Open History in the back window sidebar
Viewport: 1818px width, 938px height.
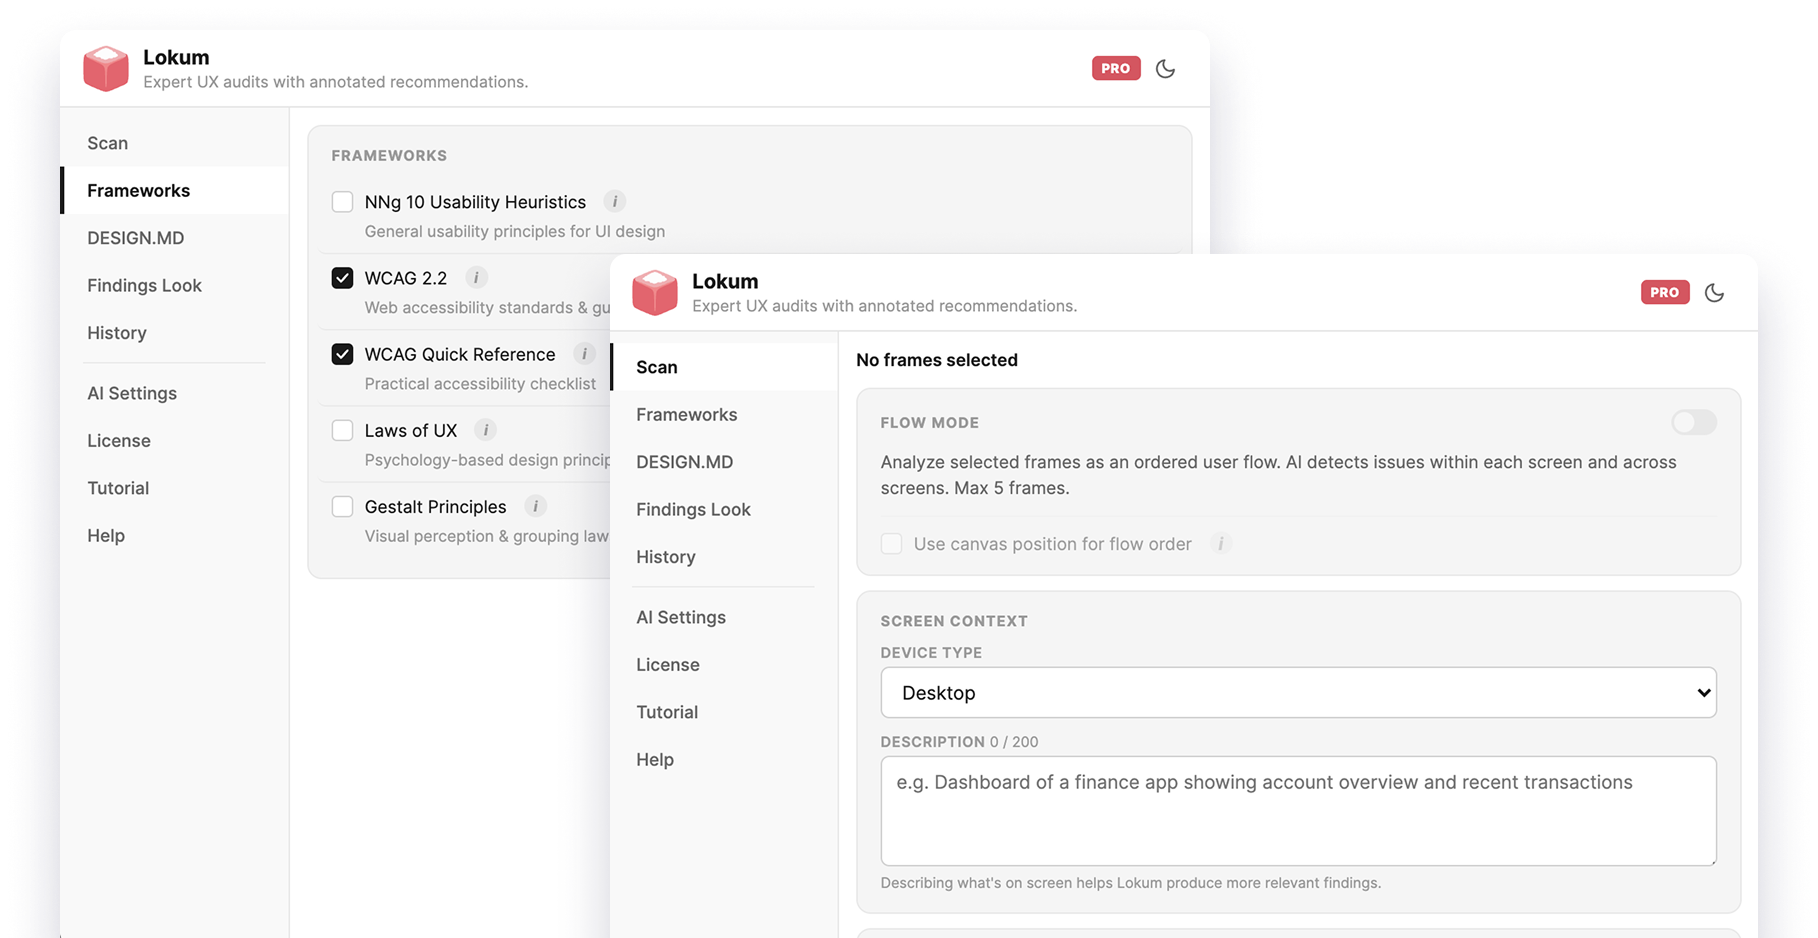click(x=175, y=333)
